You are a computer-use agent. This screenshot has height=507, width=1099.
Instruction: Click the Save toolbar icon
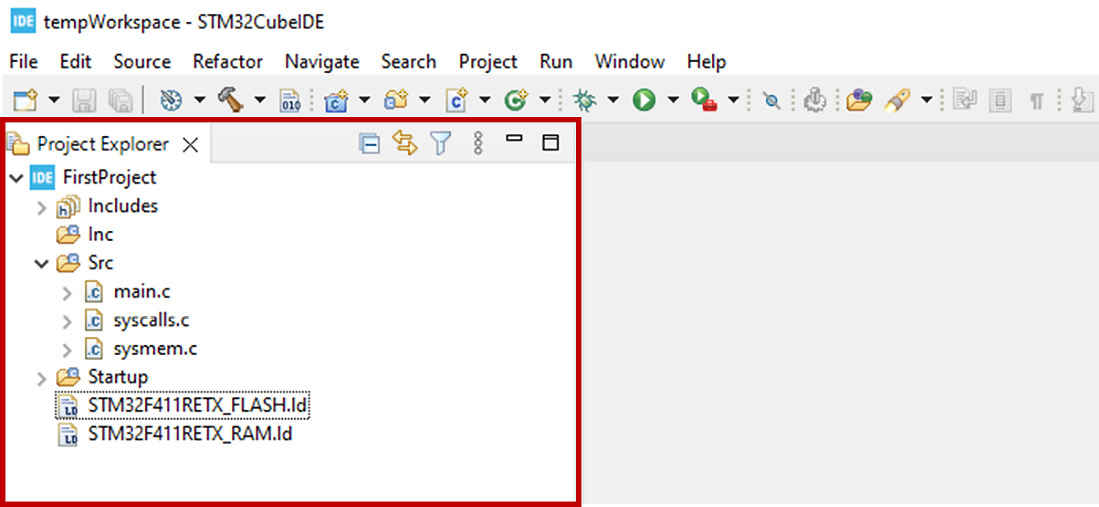(85, 100)
